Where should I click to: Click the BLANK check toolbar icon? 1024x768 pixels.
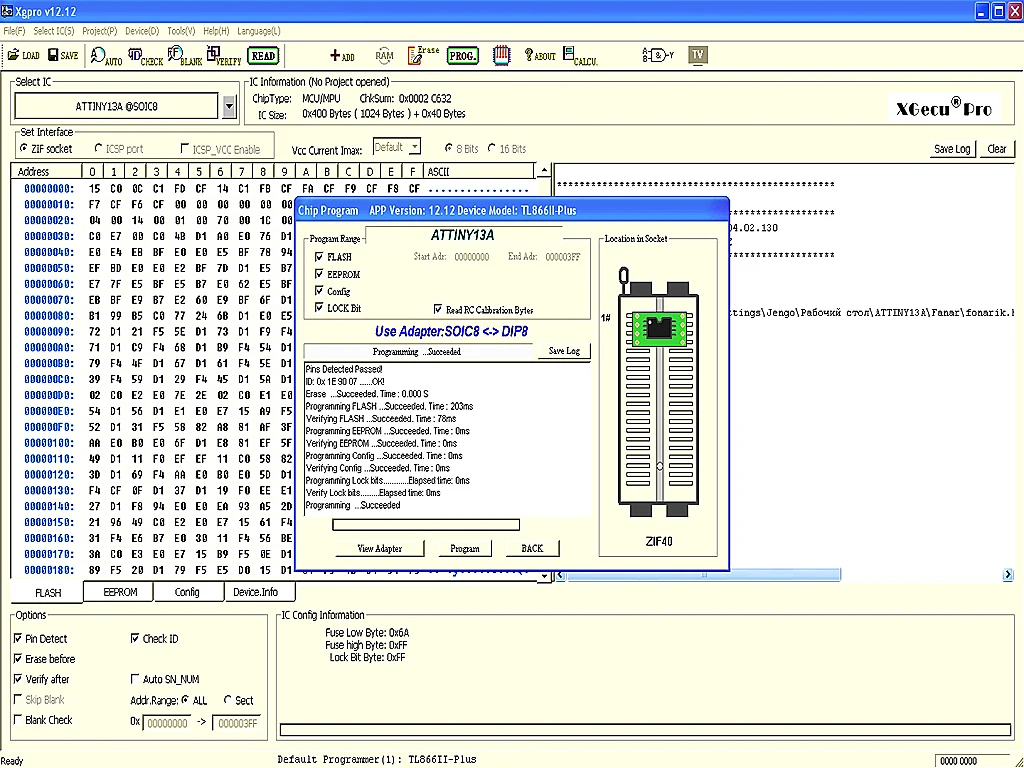pyautogui.click(x=185, y=56)
